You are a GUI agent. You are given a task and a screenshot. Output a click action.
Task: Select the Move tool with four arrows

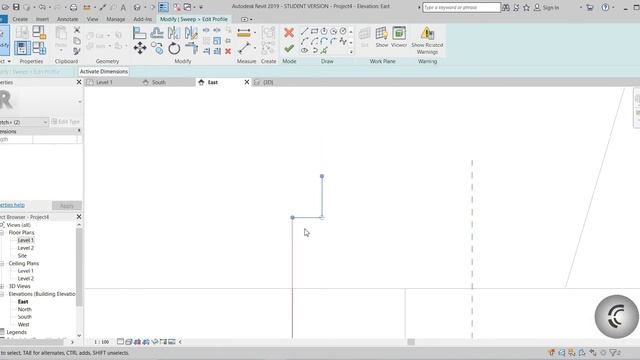point(140,48)
